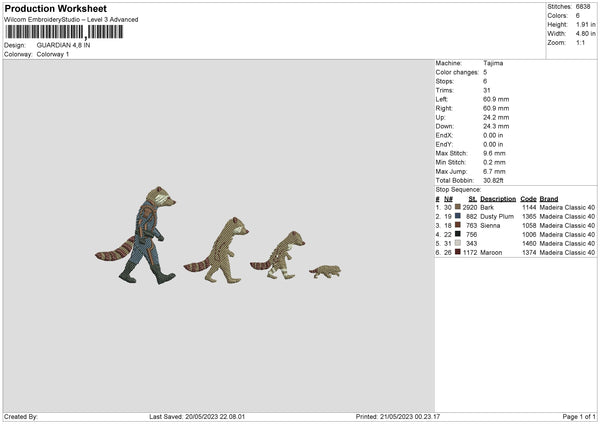600x424 pixels.
Task: Click the GUARDIAN 4,8 IN design name
Action: (64, 45)
